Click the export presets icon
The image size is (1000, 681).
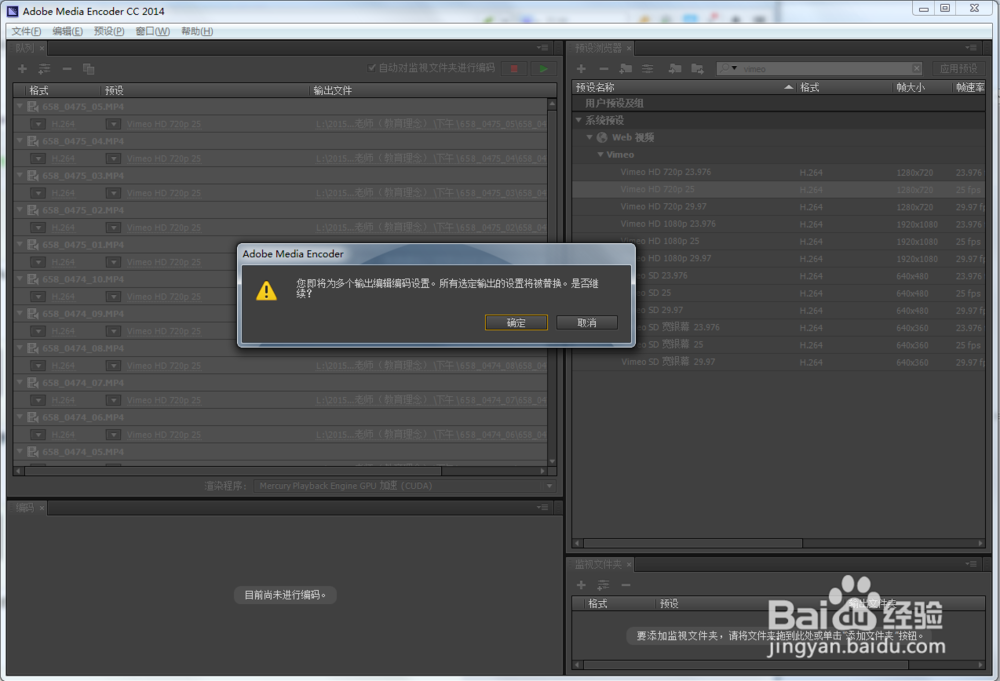697,69
